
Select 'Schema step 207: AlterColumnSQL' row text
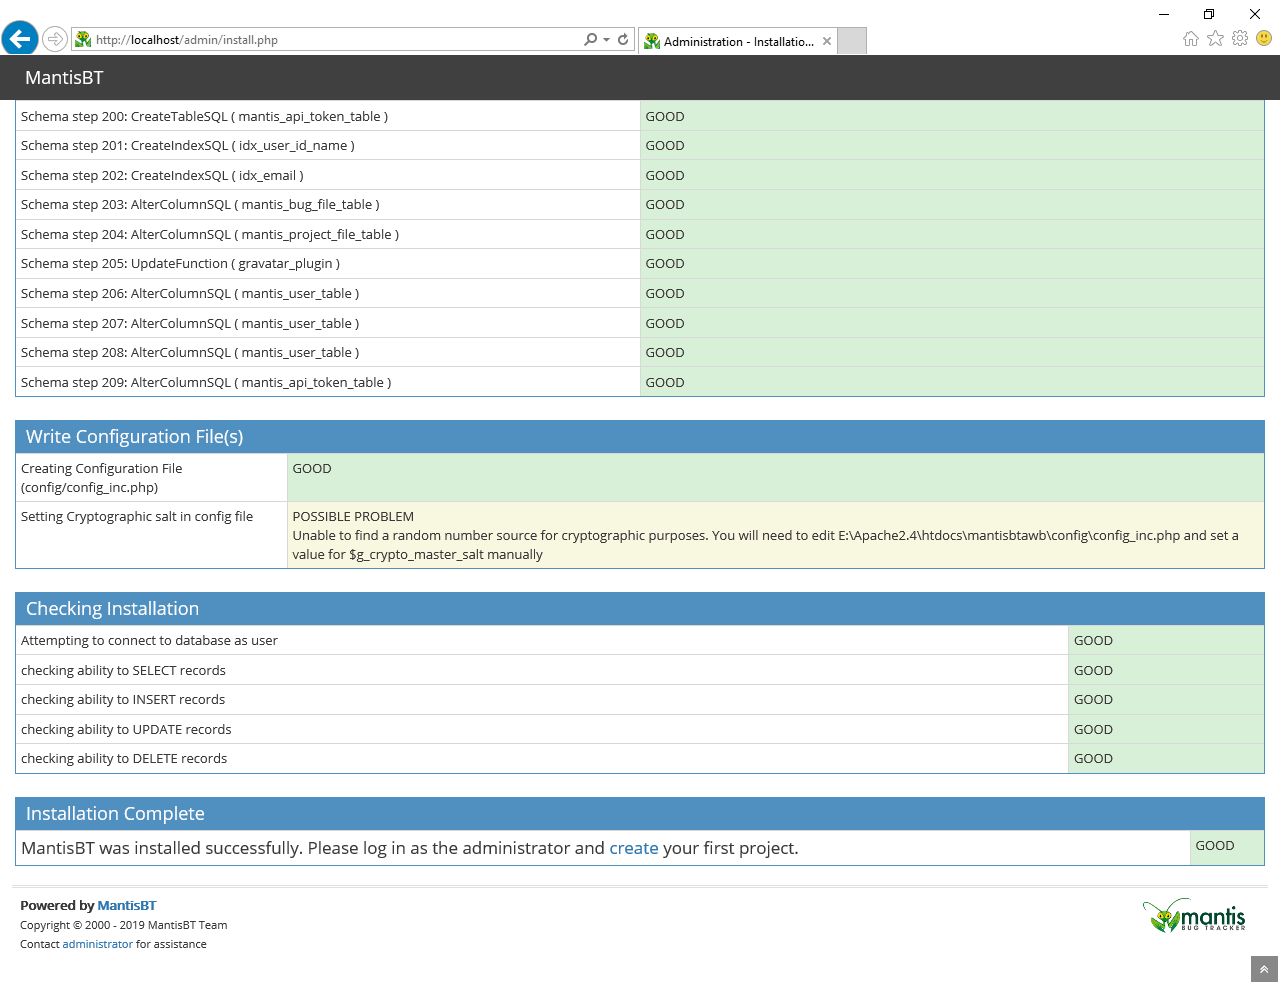pyautogui.click(x=190, y=324)
